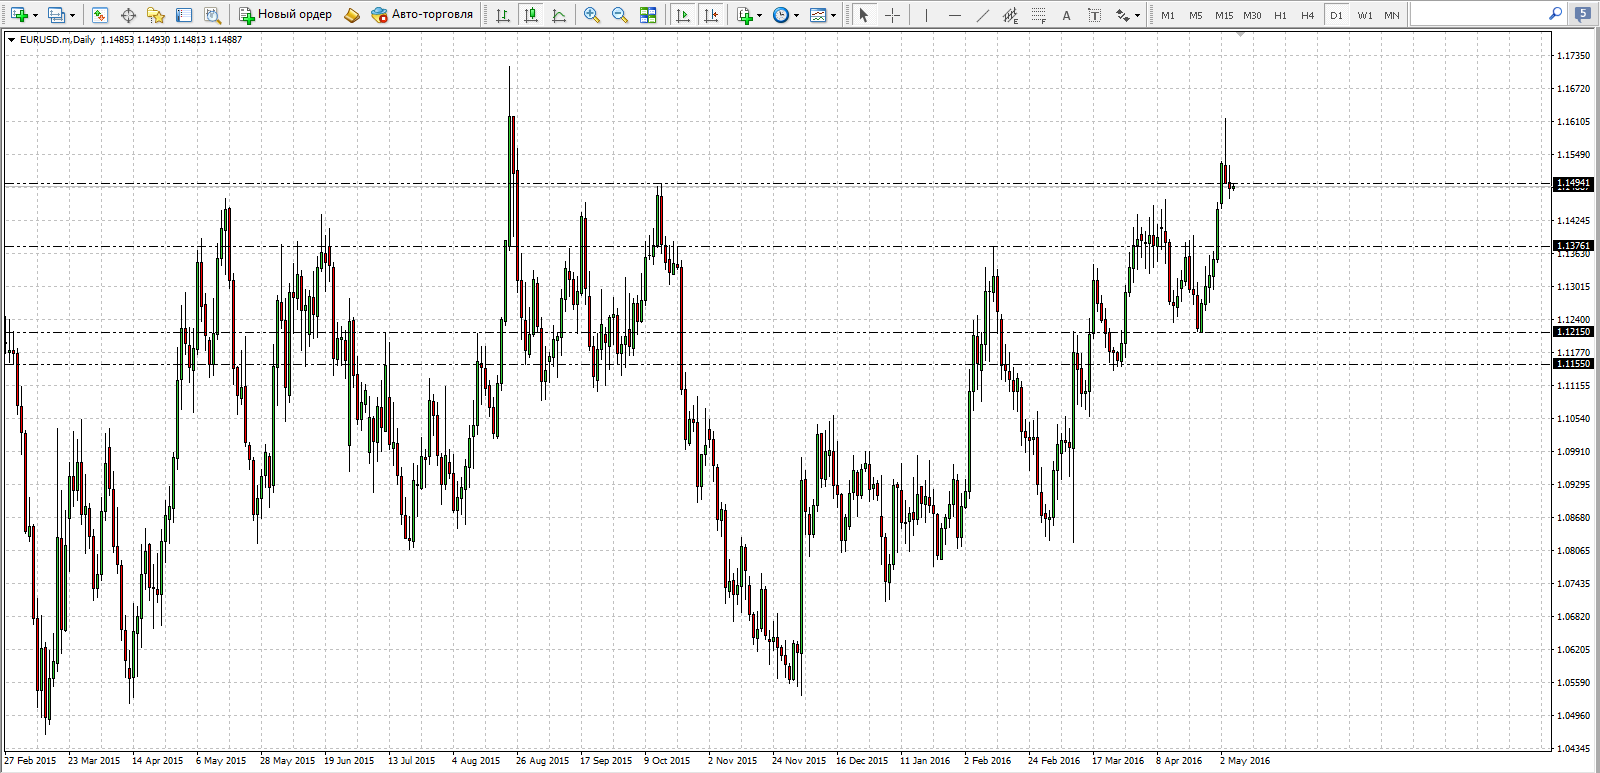Open the Market Watch window icon
1600x773 pixels.
pyautogui.click(x=99, y=15)
